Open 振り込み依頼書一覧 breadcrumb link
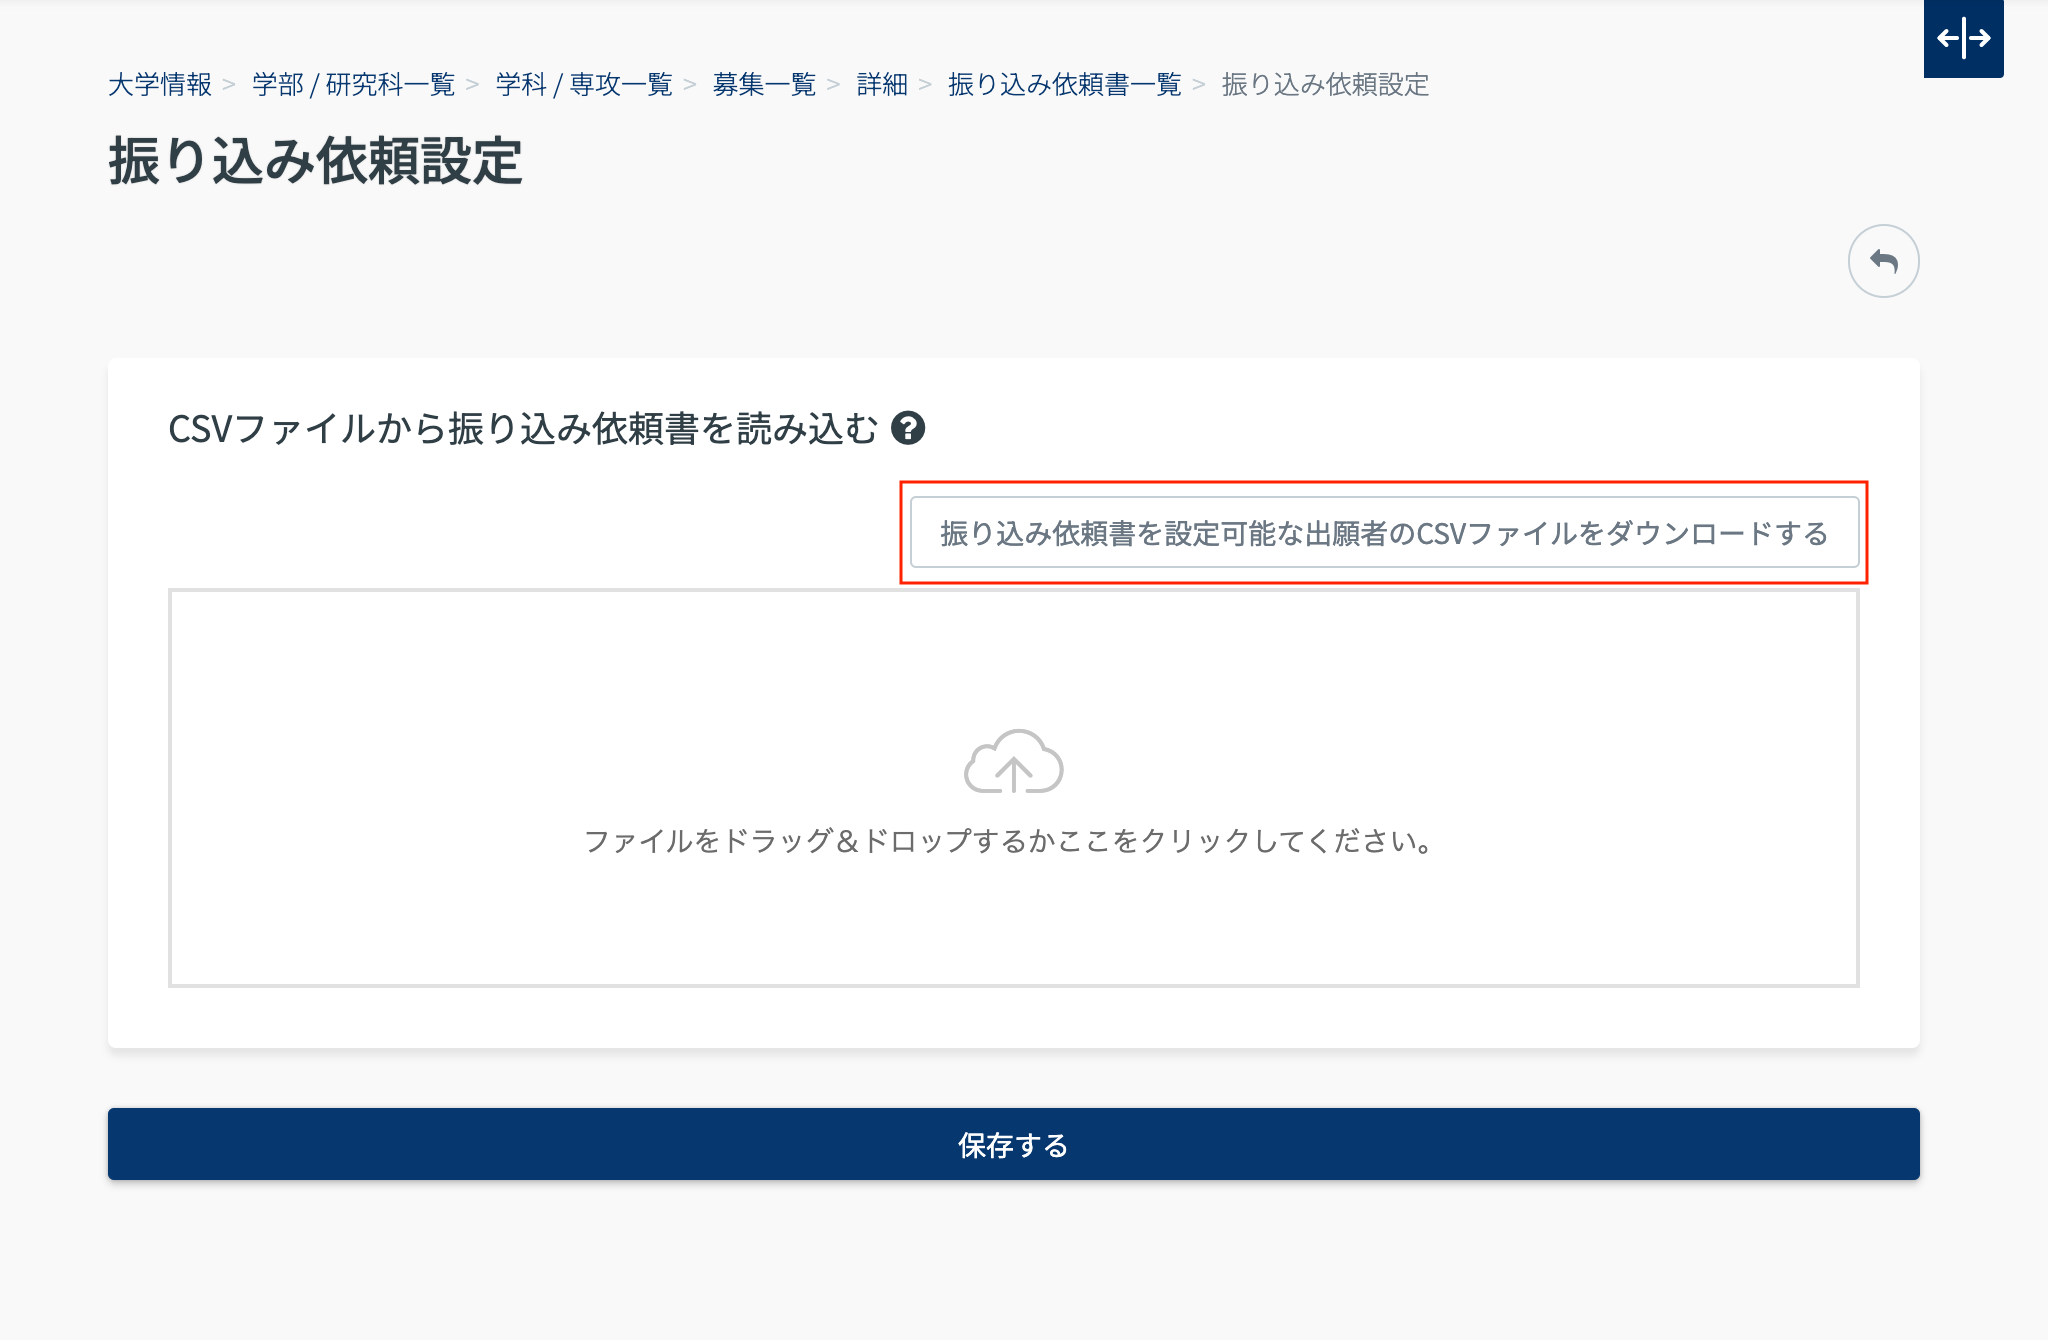 click(x=1064, y=84)
